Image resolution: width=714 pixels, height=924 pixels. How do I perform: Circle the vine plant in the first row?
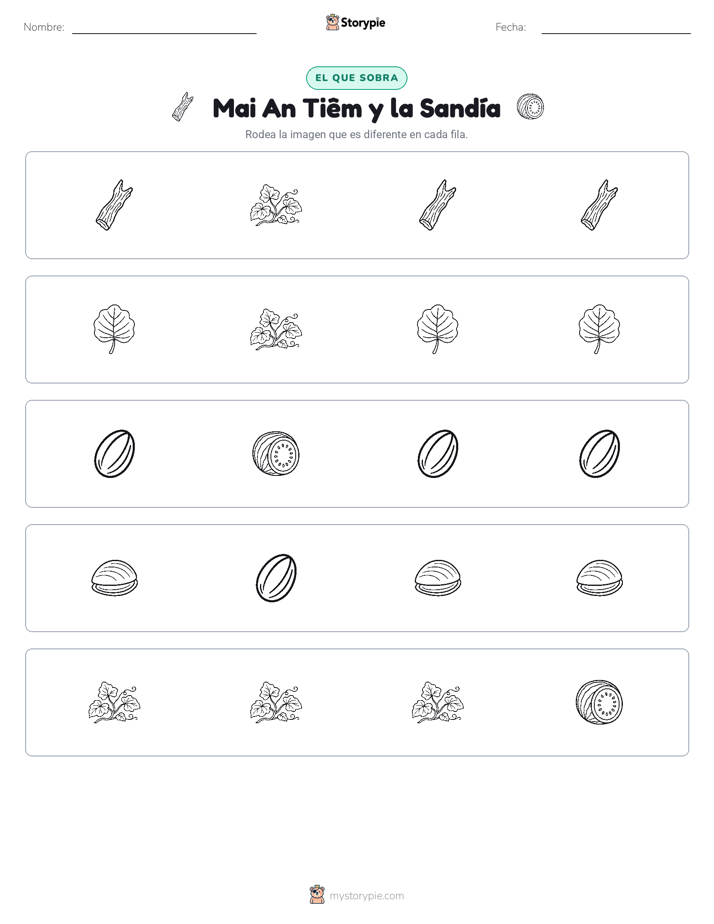(x=276, y=205)
